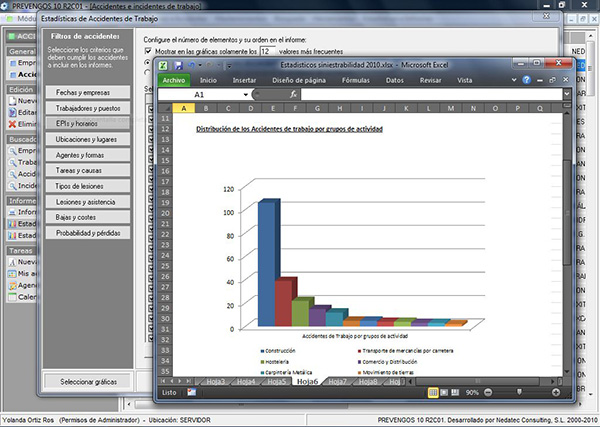Open the first Estadísticas chart icon item

coord(12,224)
